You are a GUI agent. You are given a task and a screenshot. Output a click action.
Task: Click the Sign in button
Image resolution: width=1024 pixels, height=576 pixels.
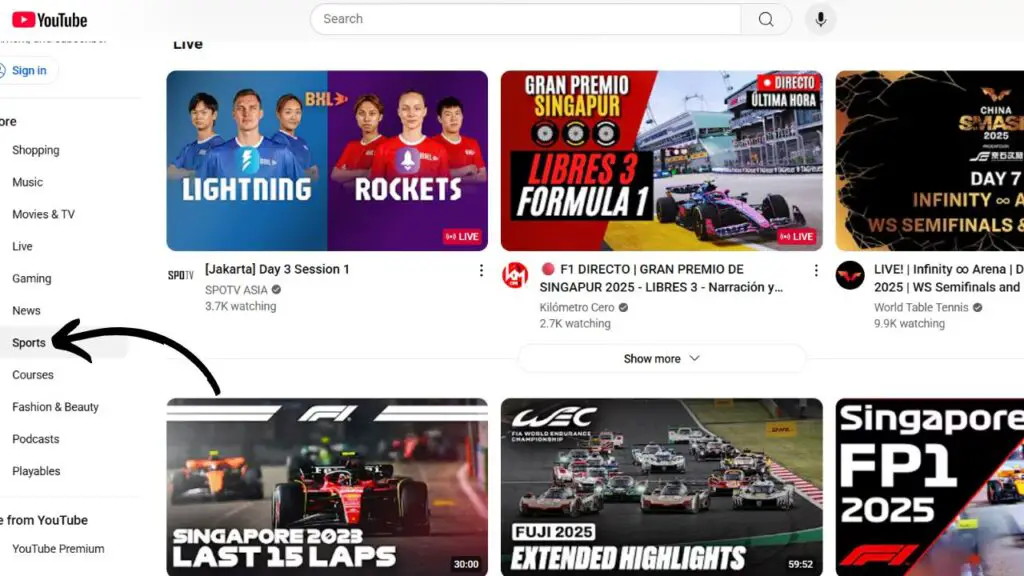pyautogui.click(x=28, y=70)
